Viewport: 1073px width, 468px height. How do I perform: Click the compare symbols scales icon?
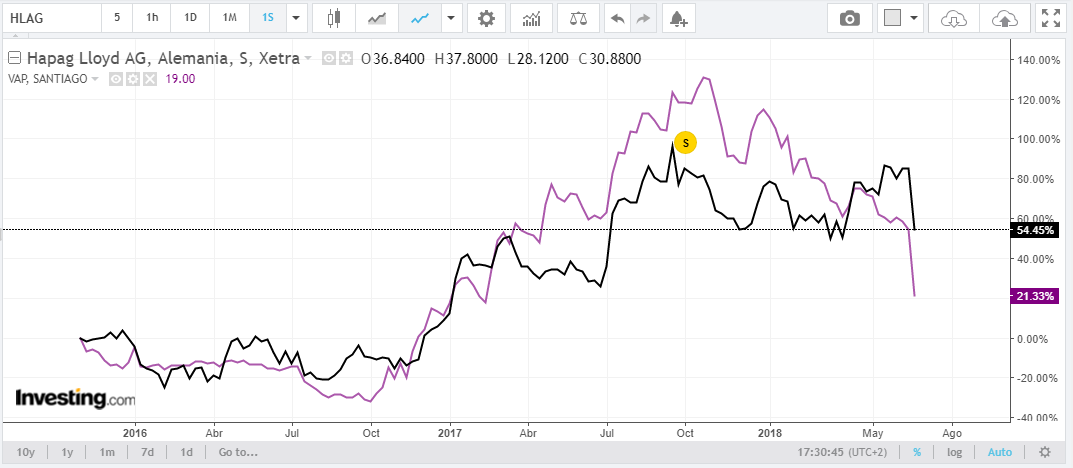tap(578, 18)
